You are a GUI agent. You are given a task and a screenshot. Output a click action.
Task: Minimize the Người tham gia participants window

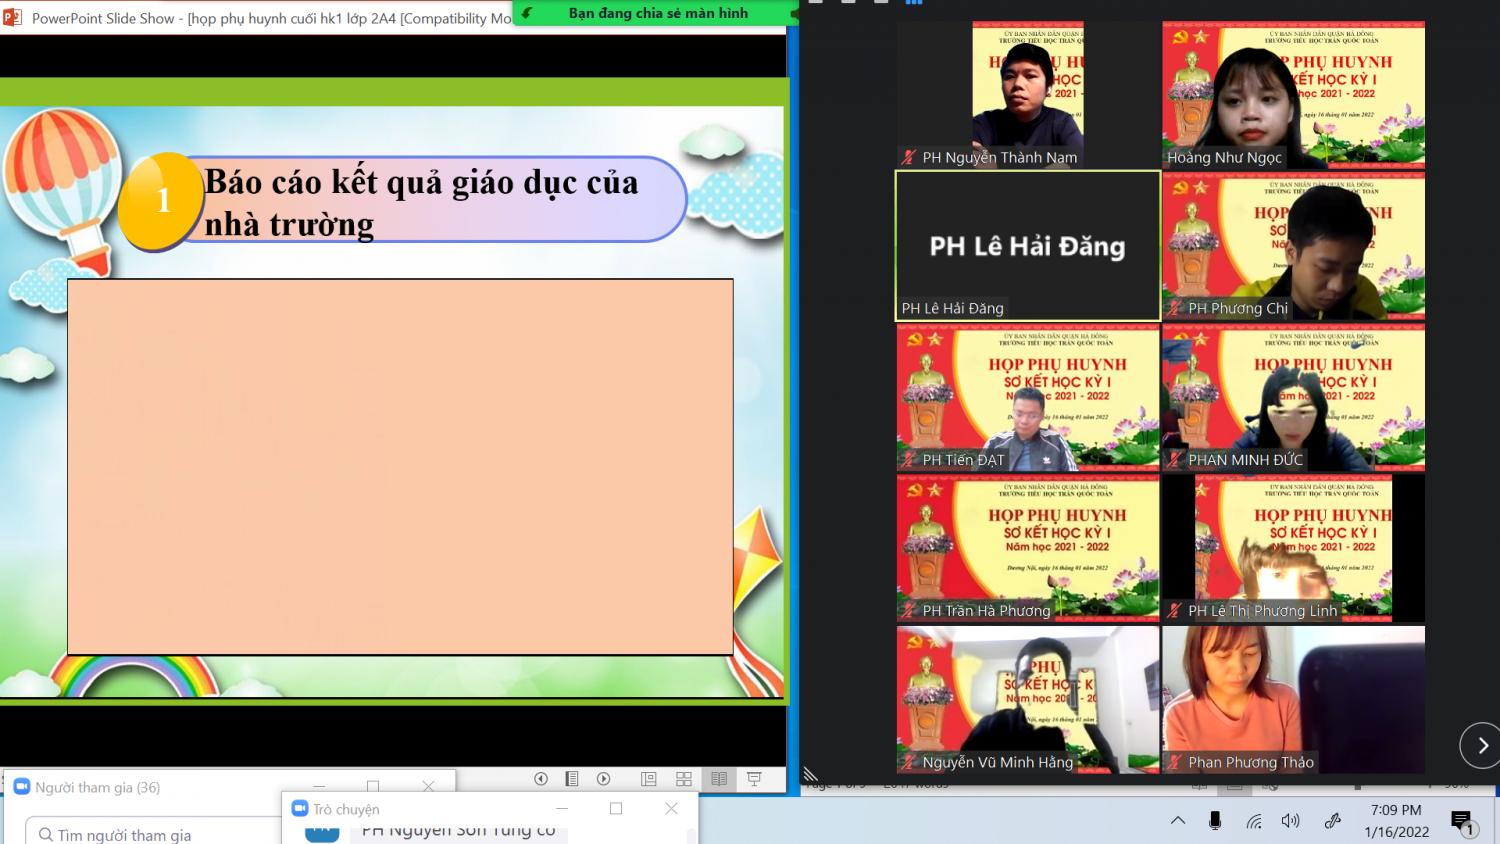coord(319,787)
